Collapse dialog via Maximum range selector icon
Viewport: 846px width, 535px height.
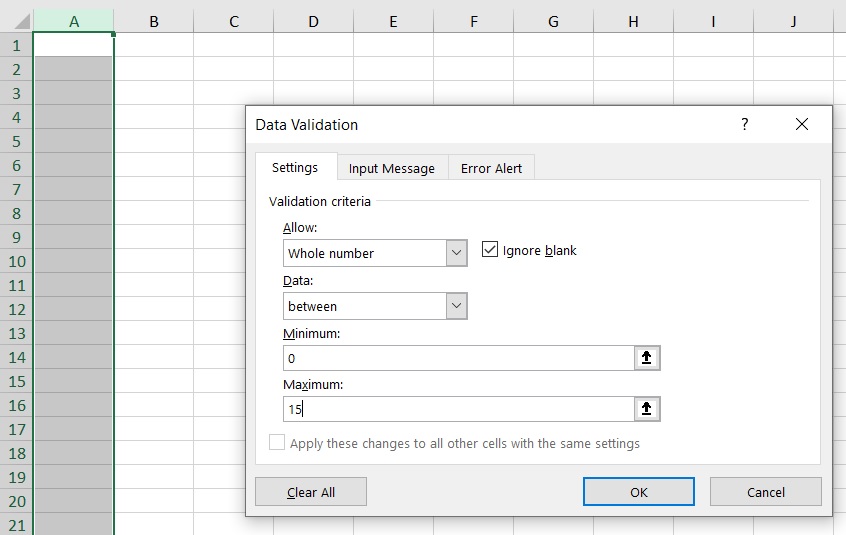[x=647, y=409]
